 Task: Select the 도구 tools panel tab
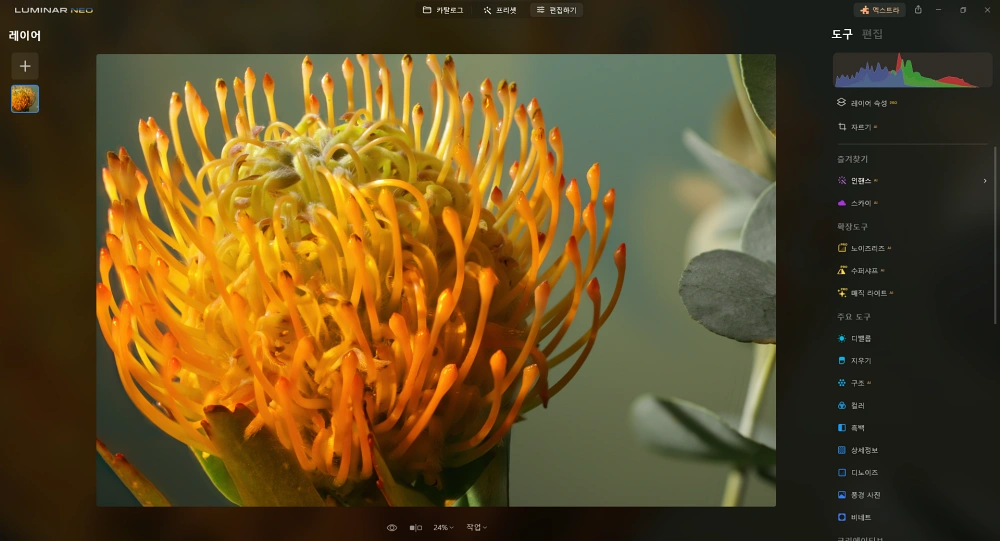coord(842,34)
